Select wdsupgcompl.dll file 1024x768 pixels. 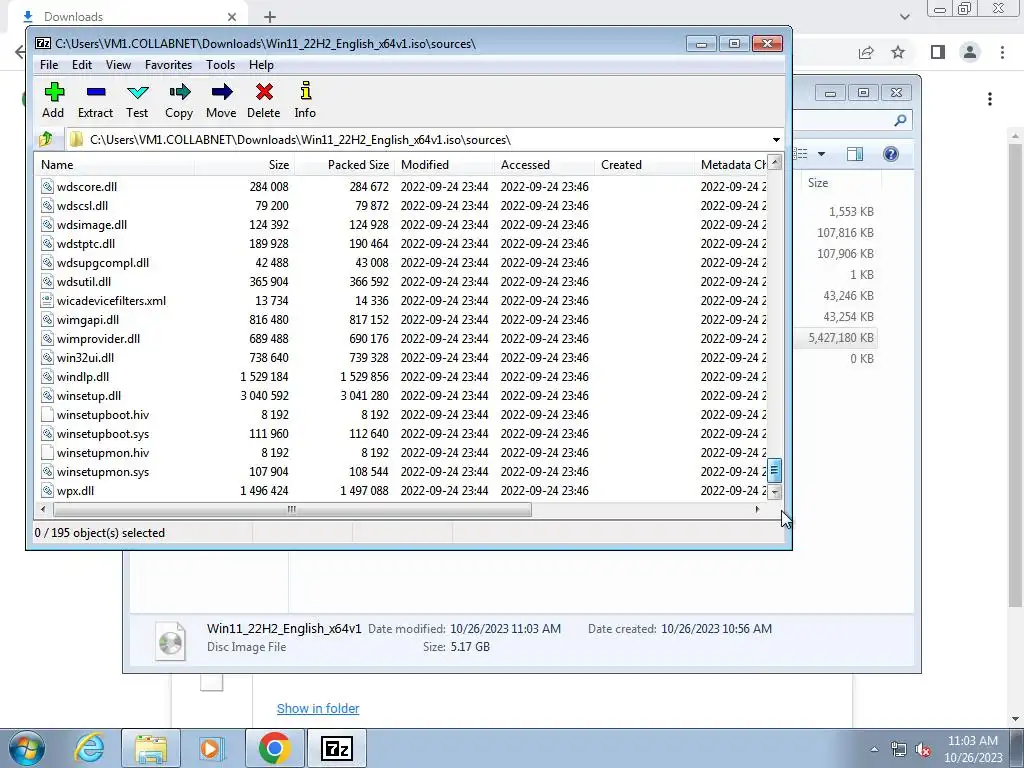(103, 263)
